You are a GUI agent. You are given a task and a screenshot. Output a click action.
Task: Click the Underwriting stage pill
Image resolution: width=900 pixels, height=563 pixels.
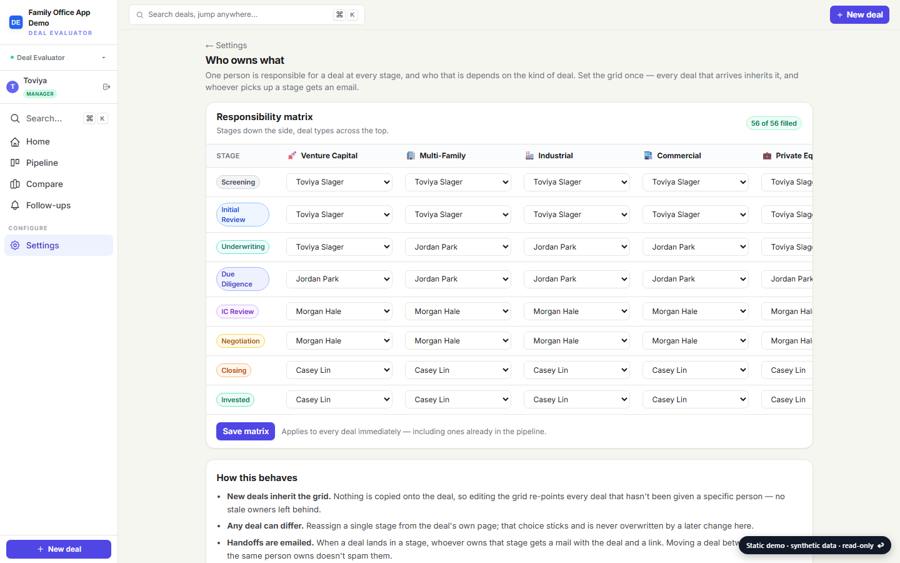(x=243, y=247)
